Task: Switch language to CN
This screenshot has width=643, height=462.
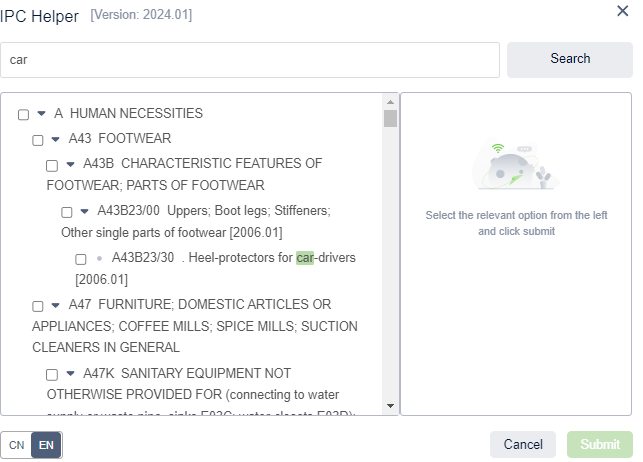Action: pos(17,445)
